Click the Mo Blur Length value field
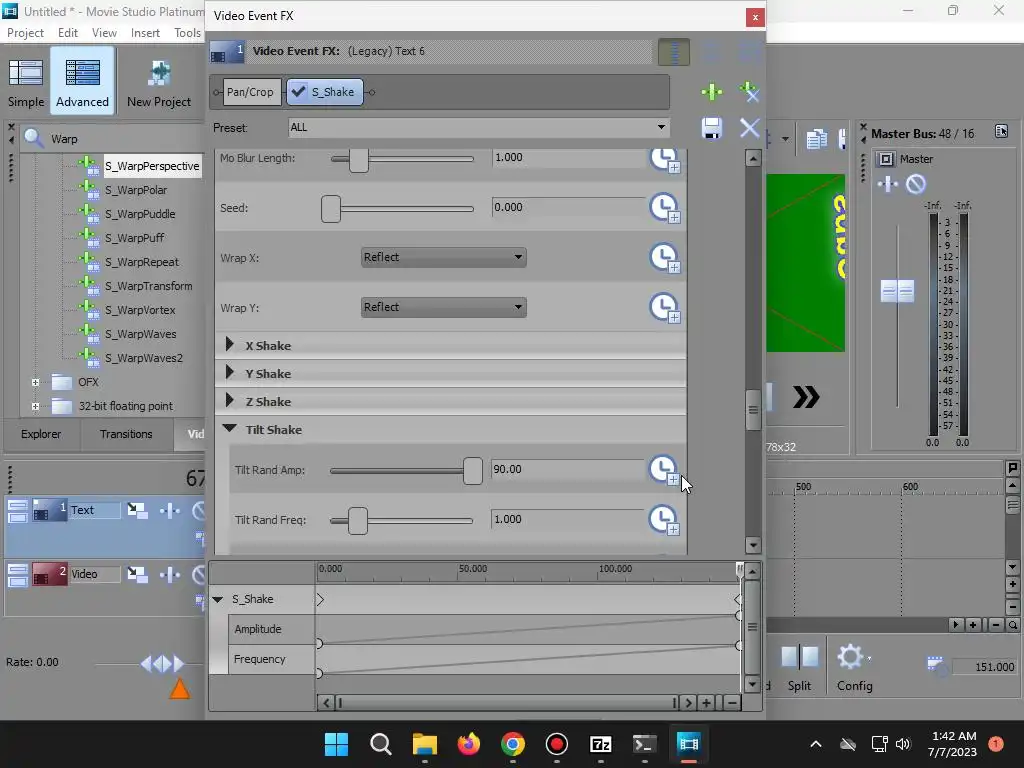Screen dimensions: 1024x768 (567, 157)
